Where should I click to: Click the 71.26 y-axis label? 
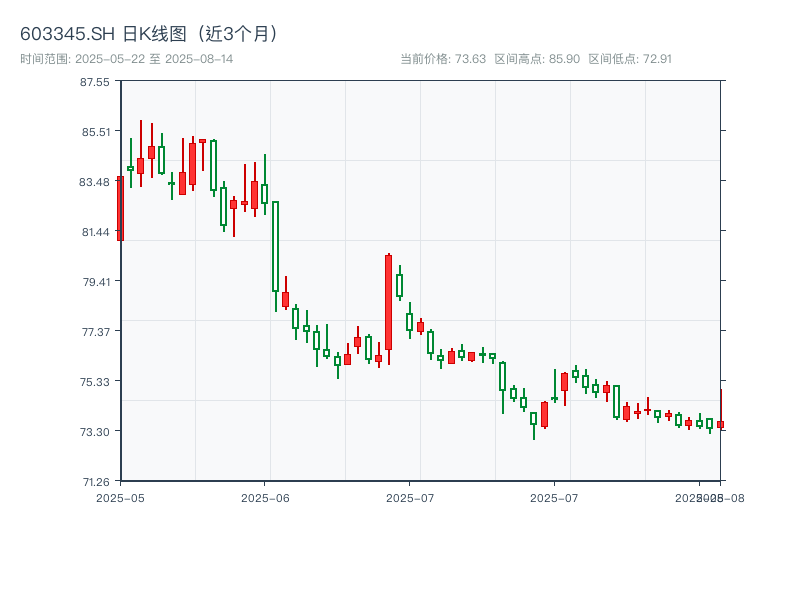pos(96,482)
